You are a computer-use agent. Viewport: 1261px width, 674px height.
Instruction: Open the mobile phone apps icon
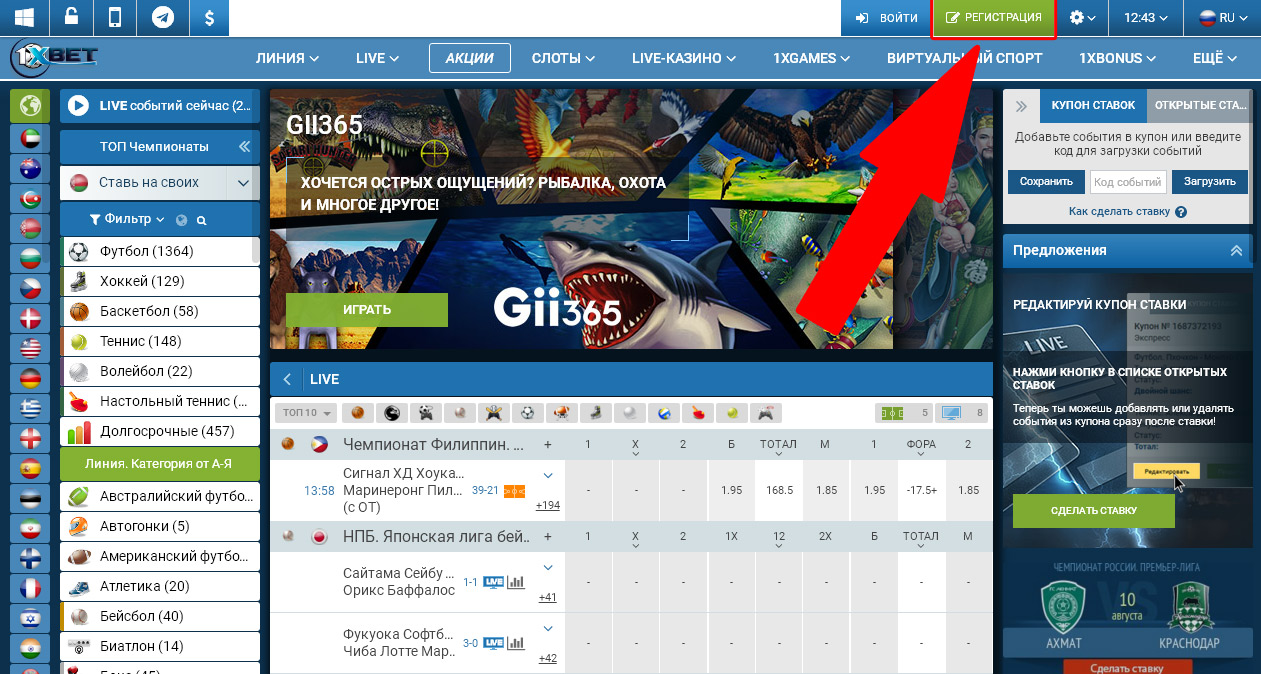pos(116,18)
